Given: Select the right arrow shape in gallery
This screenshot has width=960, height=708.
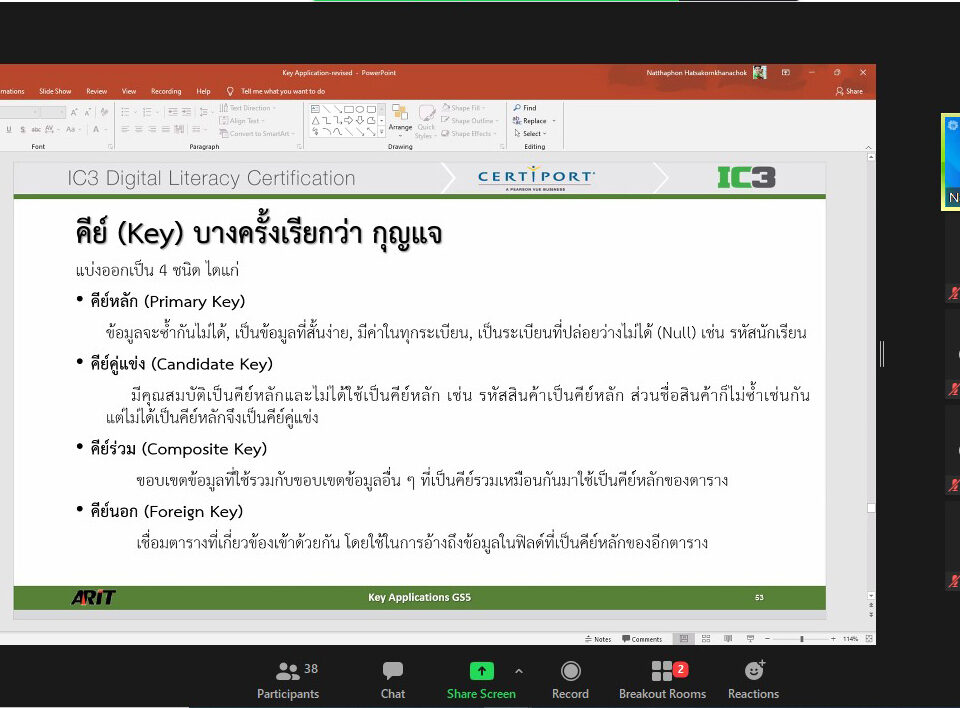Looking at the screenshot, I should 349,120.
